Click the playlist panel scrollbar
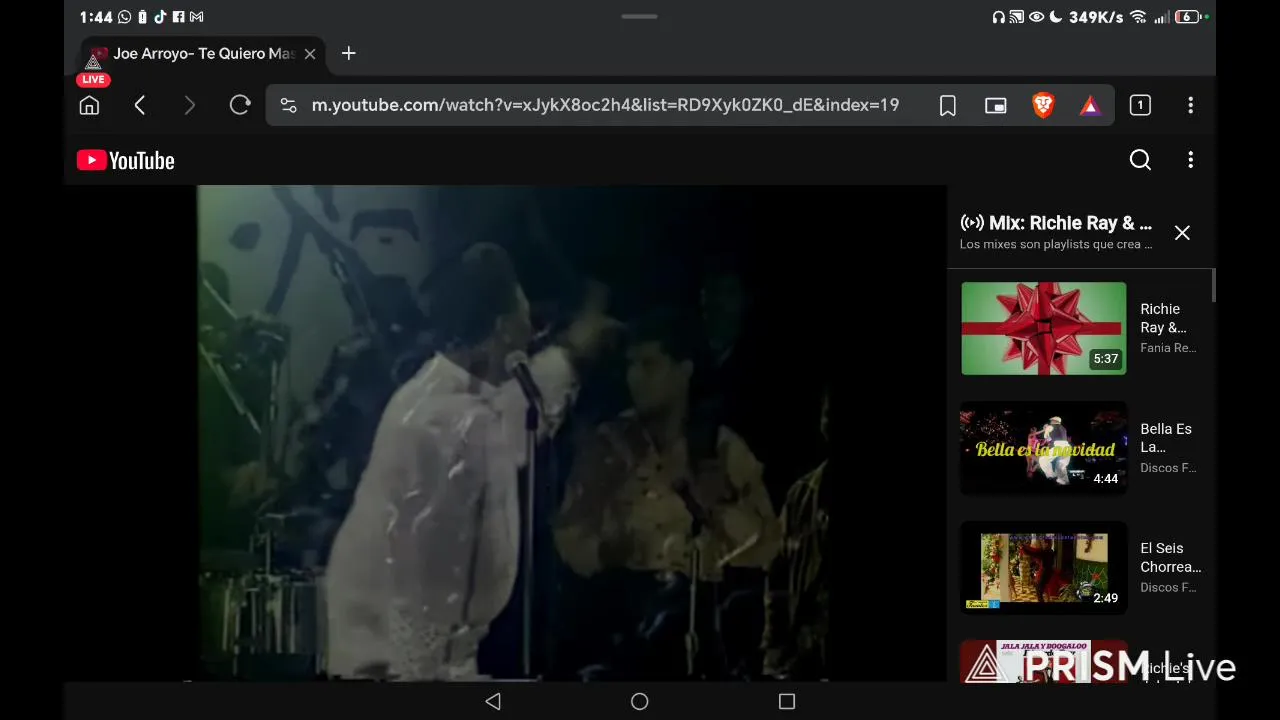This screenshot has width=1280, height=720. 1213,286
